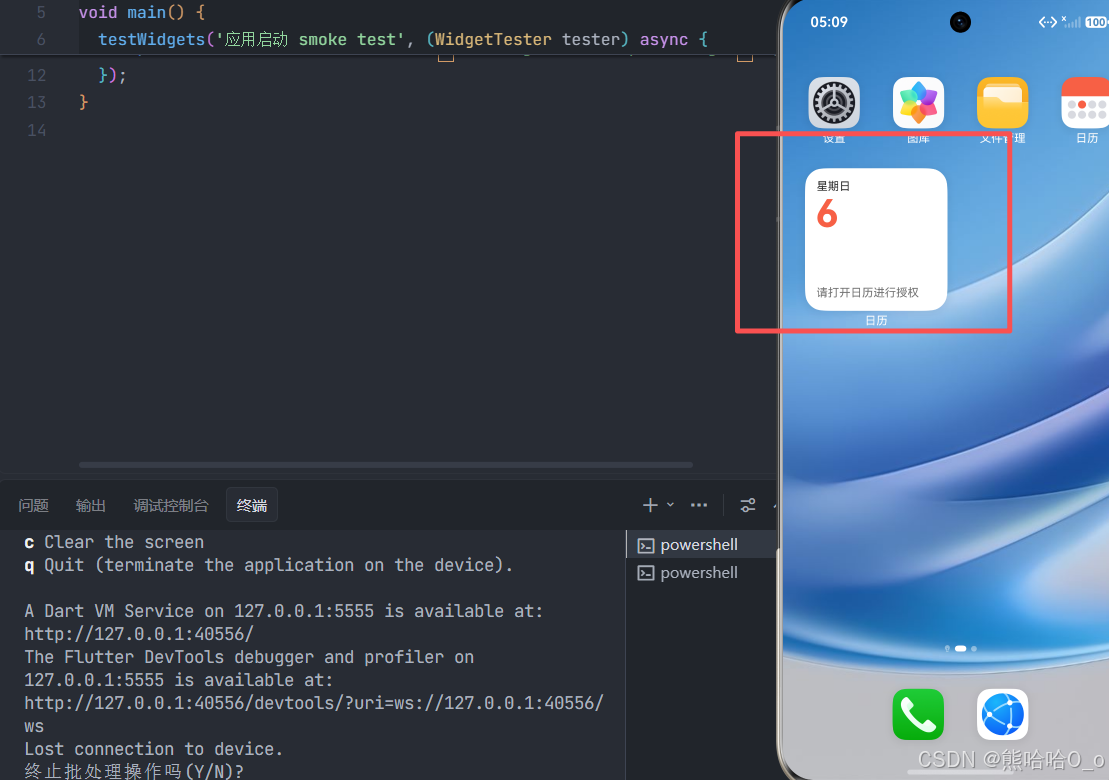Expand the new terminal dropdown arrow
This screenshot has width=1109, height=780.
(x=670, y=505)
